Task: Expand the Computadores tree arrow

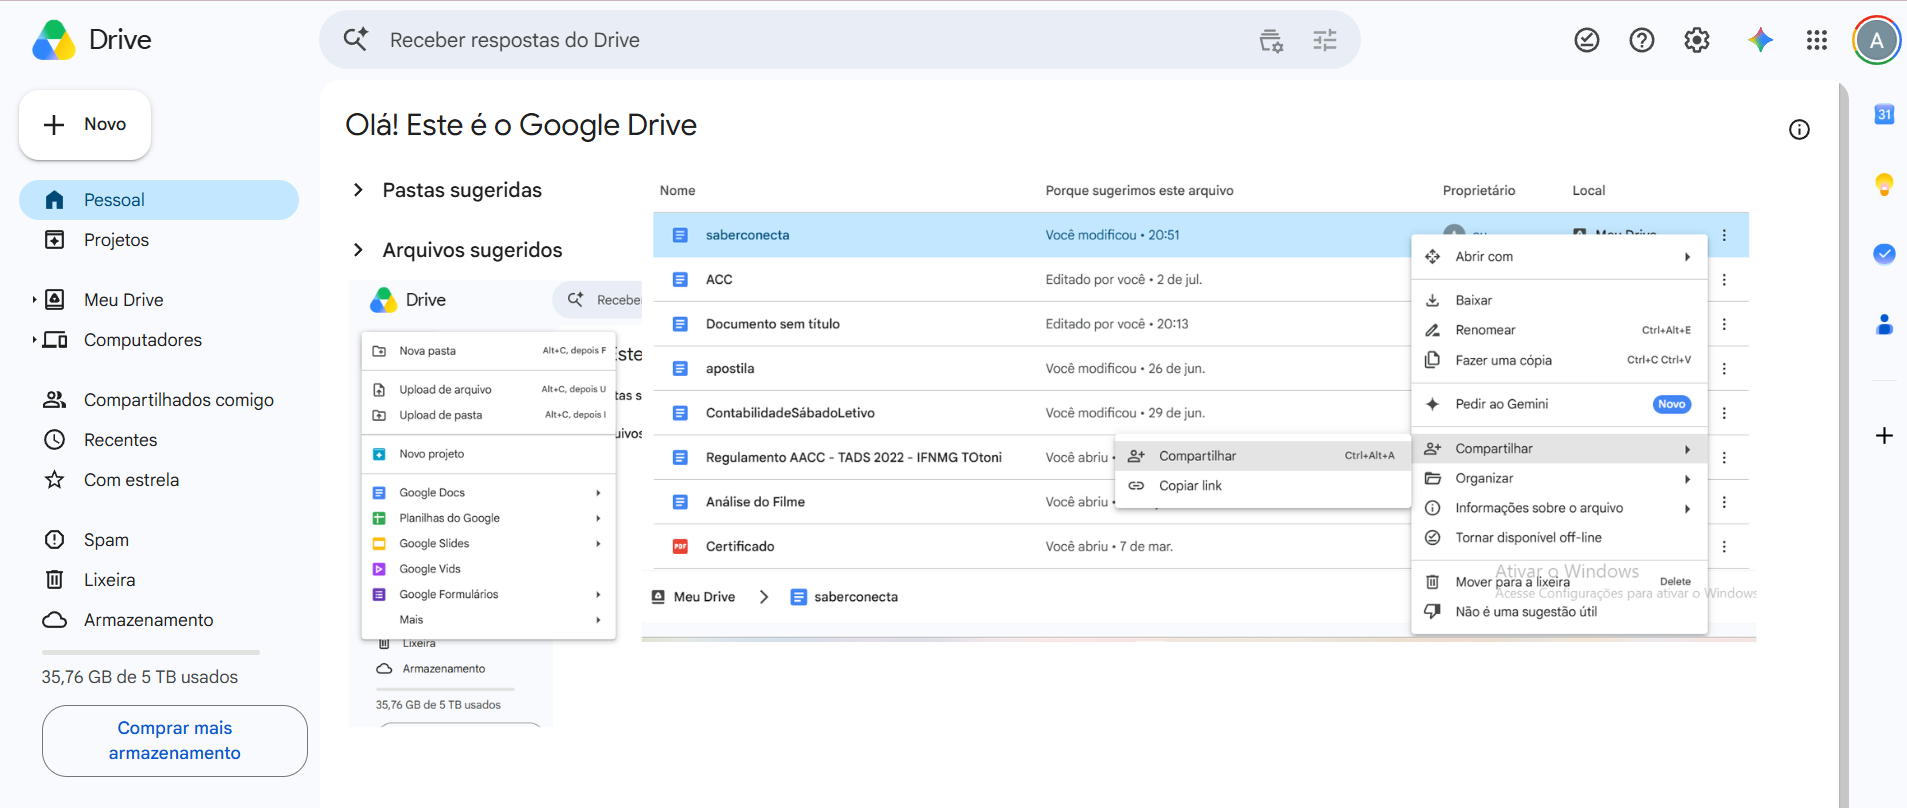Action: [x=34, y=340]
